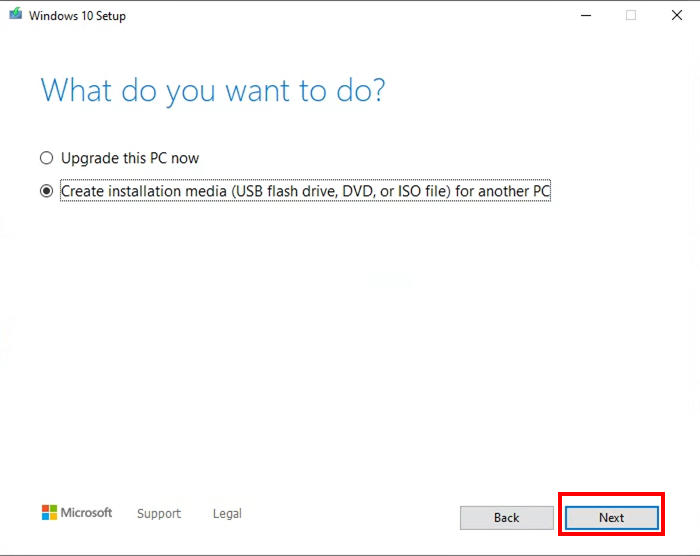Open the Legal link
This screenshot has width=700, height=556.
coord(227,514)
